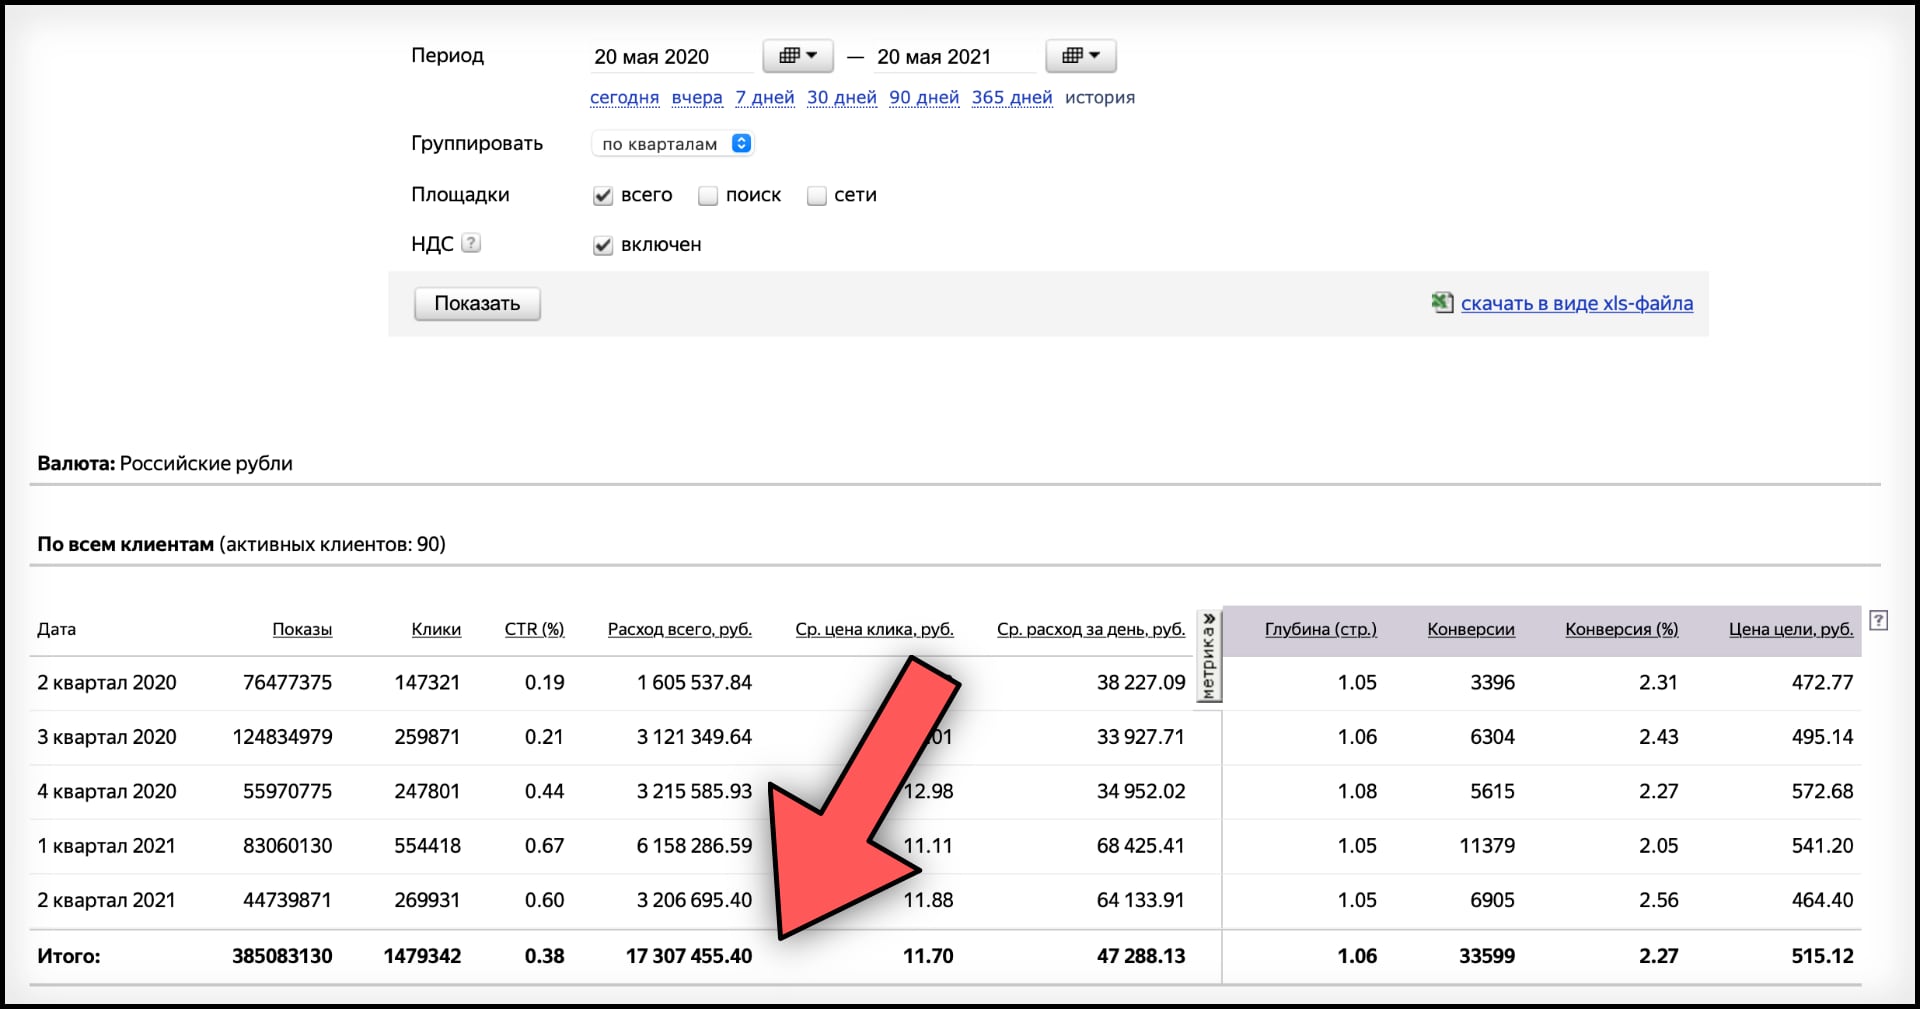Click clicks value 554418
The image size is (1920, 1009).
click(427, 846)
